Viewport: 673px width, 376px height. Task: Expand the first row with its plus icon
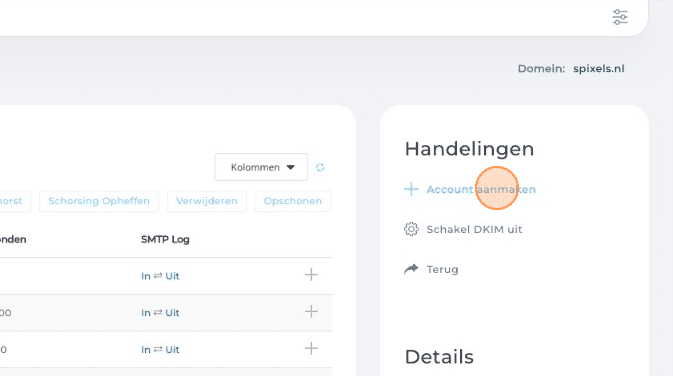point(311,275)
